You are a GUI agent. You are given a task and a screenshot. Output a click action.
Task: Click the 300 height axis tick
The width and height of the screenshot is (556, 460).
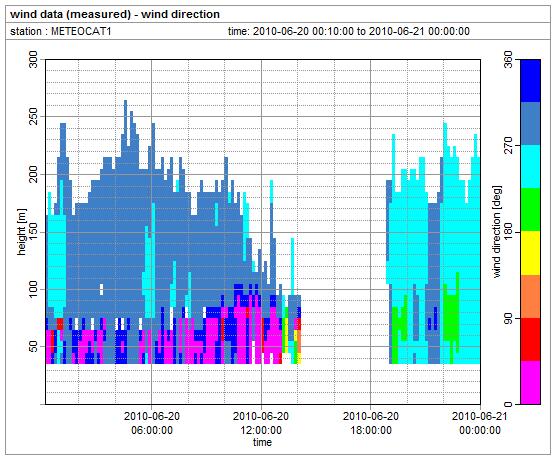33,60
